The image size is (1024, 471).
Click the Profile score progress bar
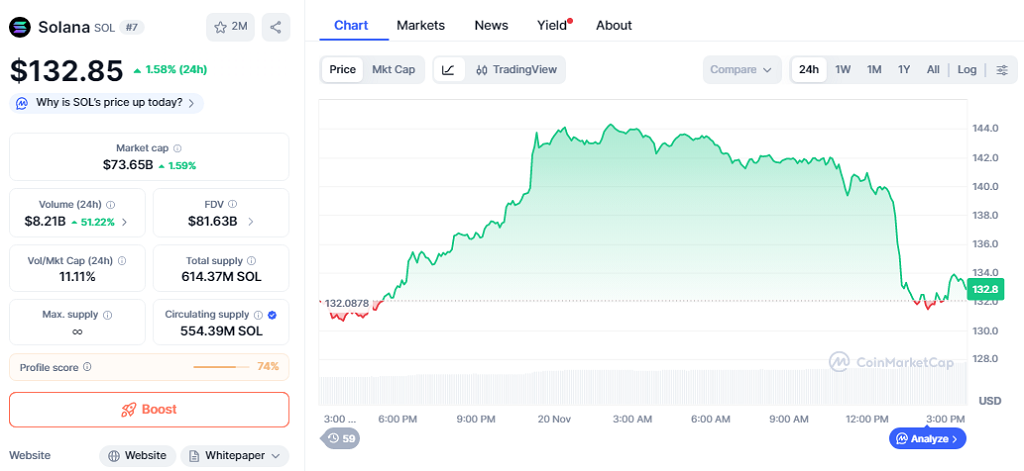pos(220,367)
